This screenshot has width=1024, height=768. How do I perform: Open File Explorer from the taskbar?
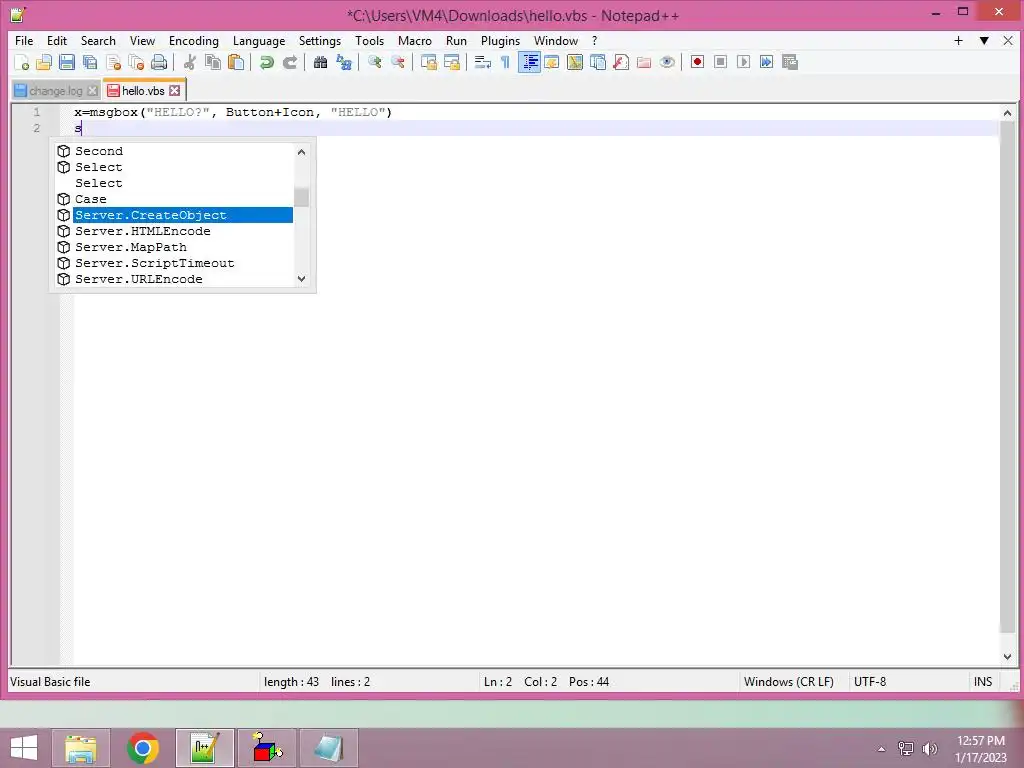click(x=81, y=748)
